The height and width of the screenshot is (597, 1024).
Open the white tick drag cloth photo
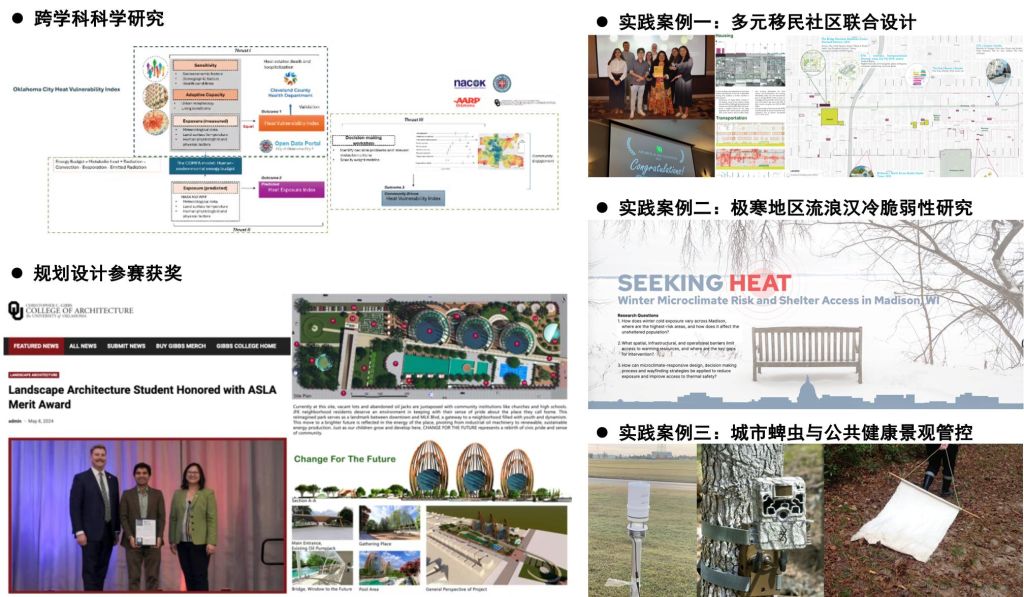[923, 521]
